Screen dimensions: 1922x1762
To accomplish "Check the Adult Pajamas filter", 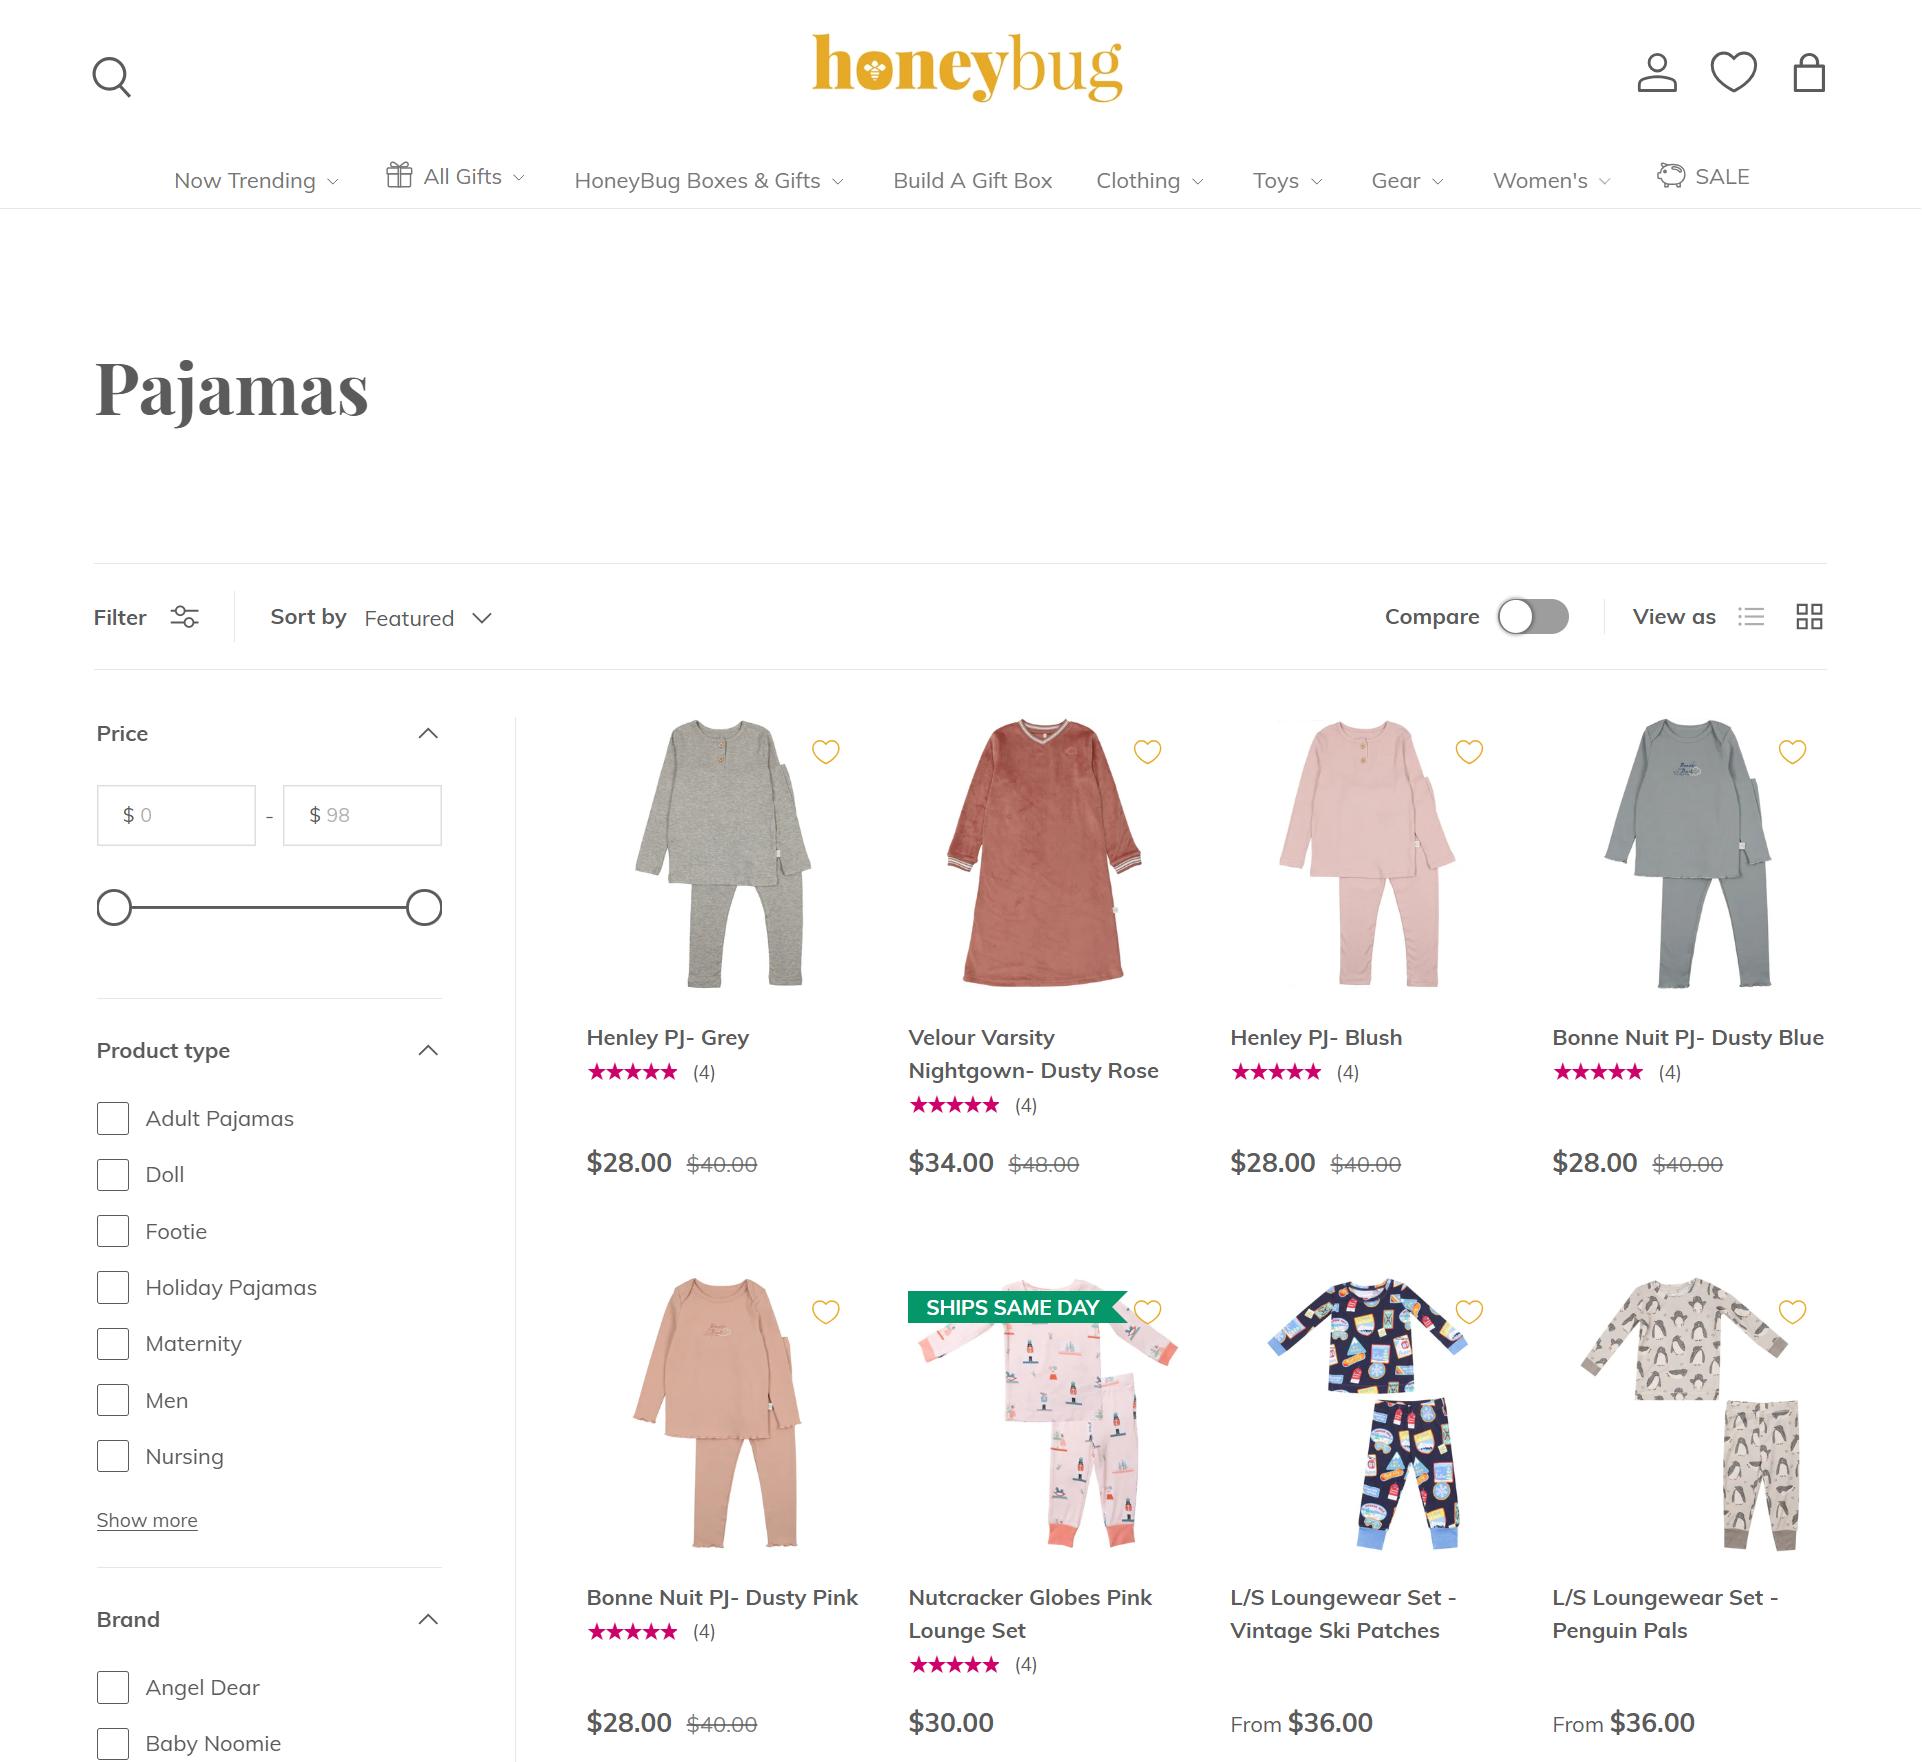I will [113, 1118].
